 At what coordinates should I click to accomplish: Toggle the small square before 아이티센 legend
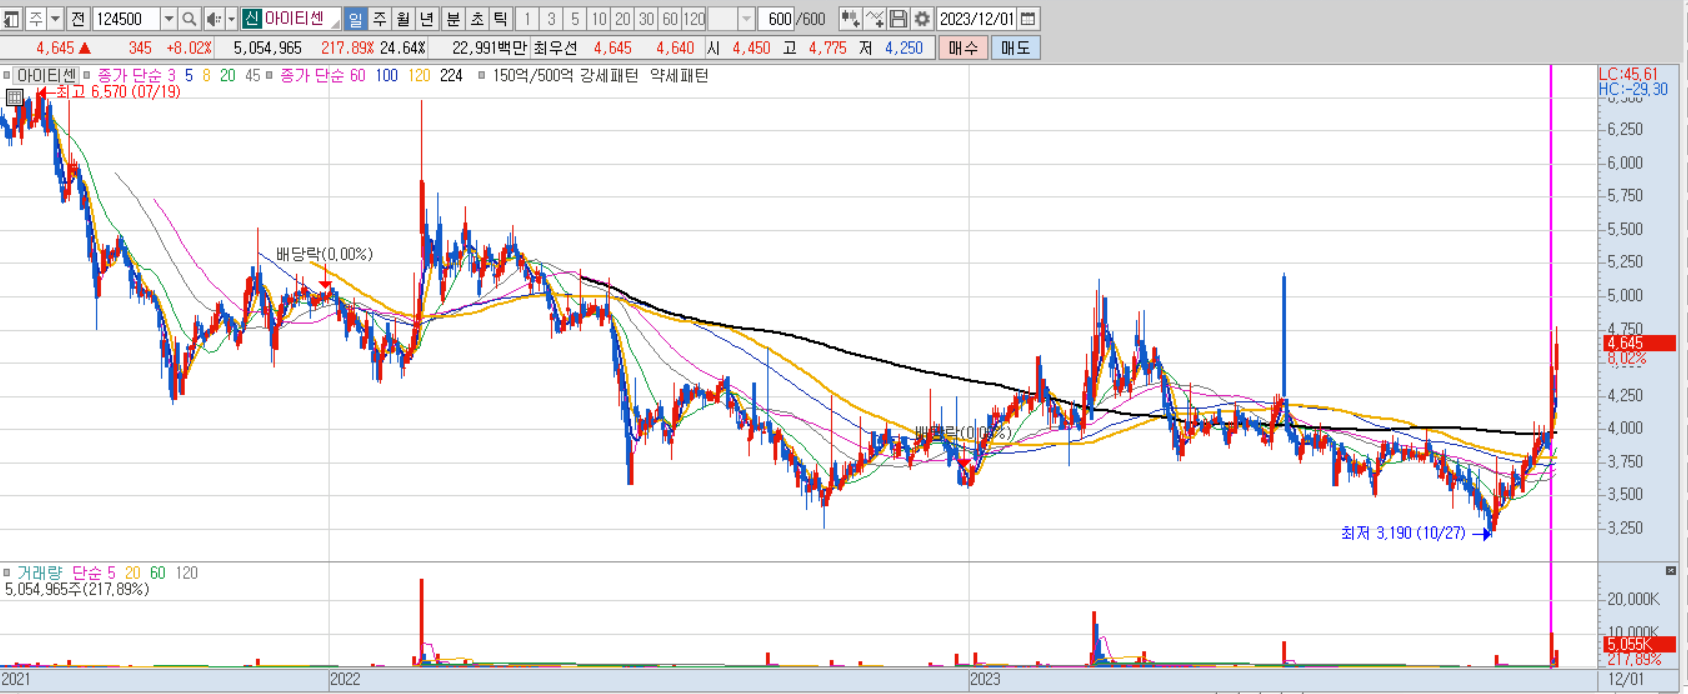click(6, 75)
